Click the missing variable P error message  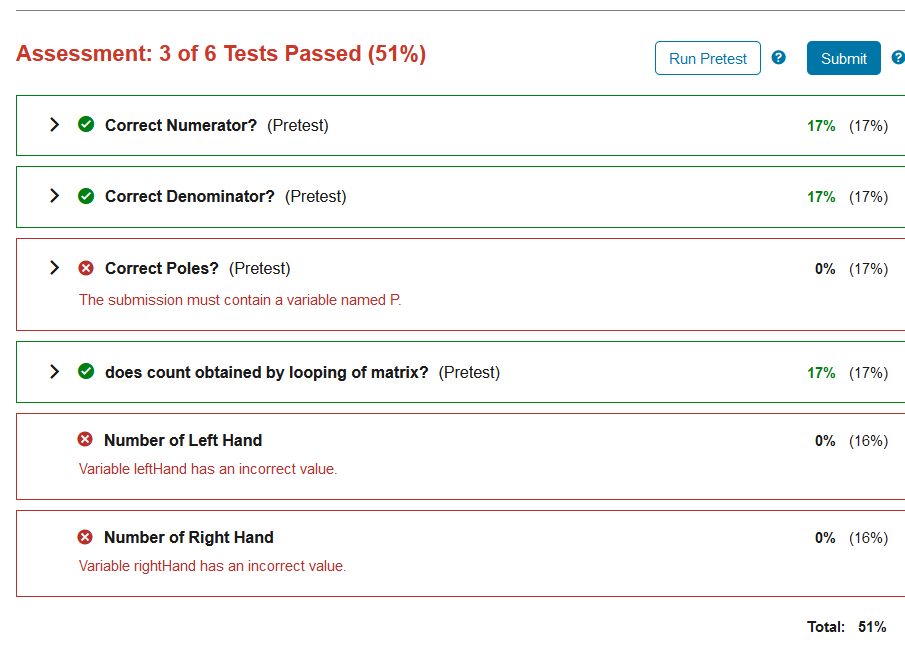click(x=240, y=299)
